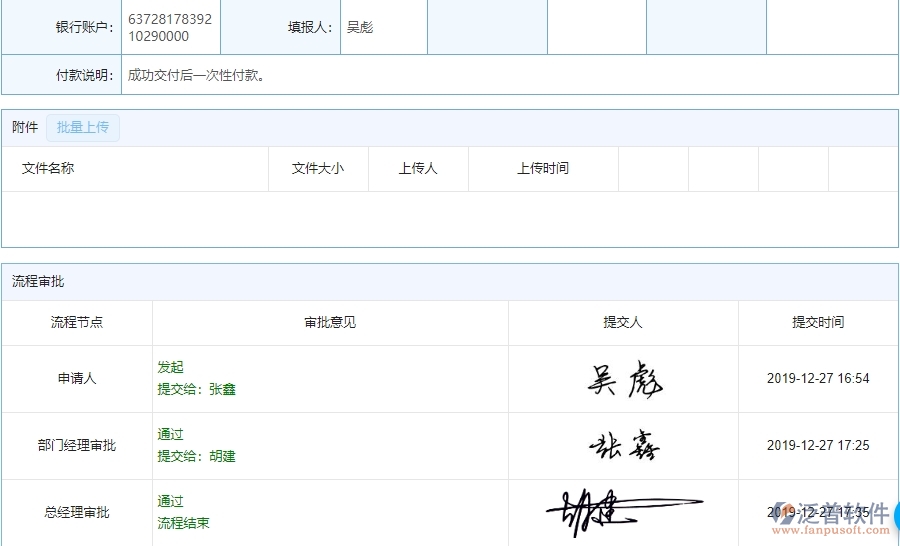The height and width of the screenshot is (546, 900).
Task: Click 通过 in the 总经理审批 row
Action: point(170,501)
